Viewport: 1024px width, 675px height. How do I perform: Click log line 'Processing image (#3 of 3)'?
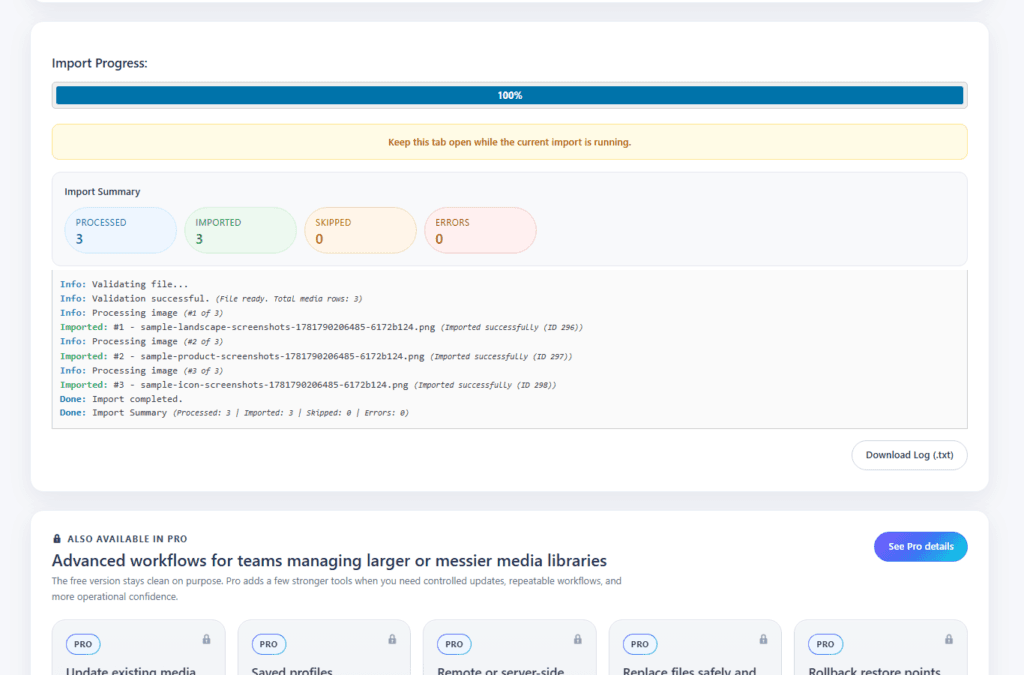click(141, 371)
